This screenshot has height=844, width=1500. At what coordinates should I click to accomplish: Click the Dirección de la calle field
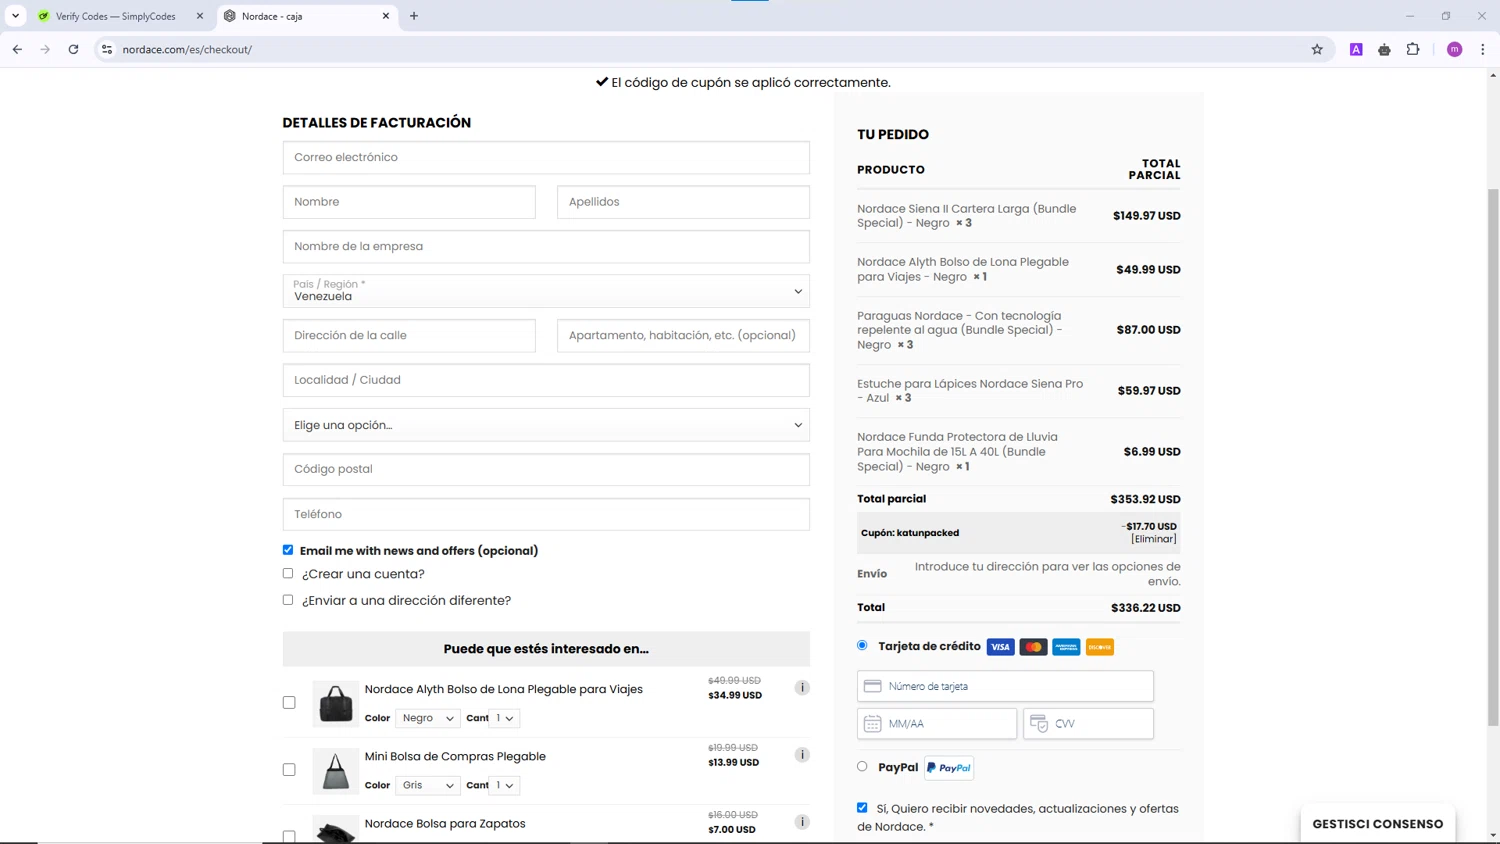[409, 335]
